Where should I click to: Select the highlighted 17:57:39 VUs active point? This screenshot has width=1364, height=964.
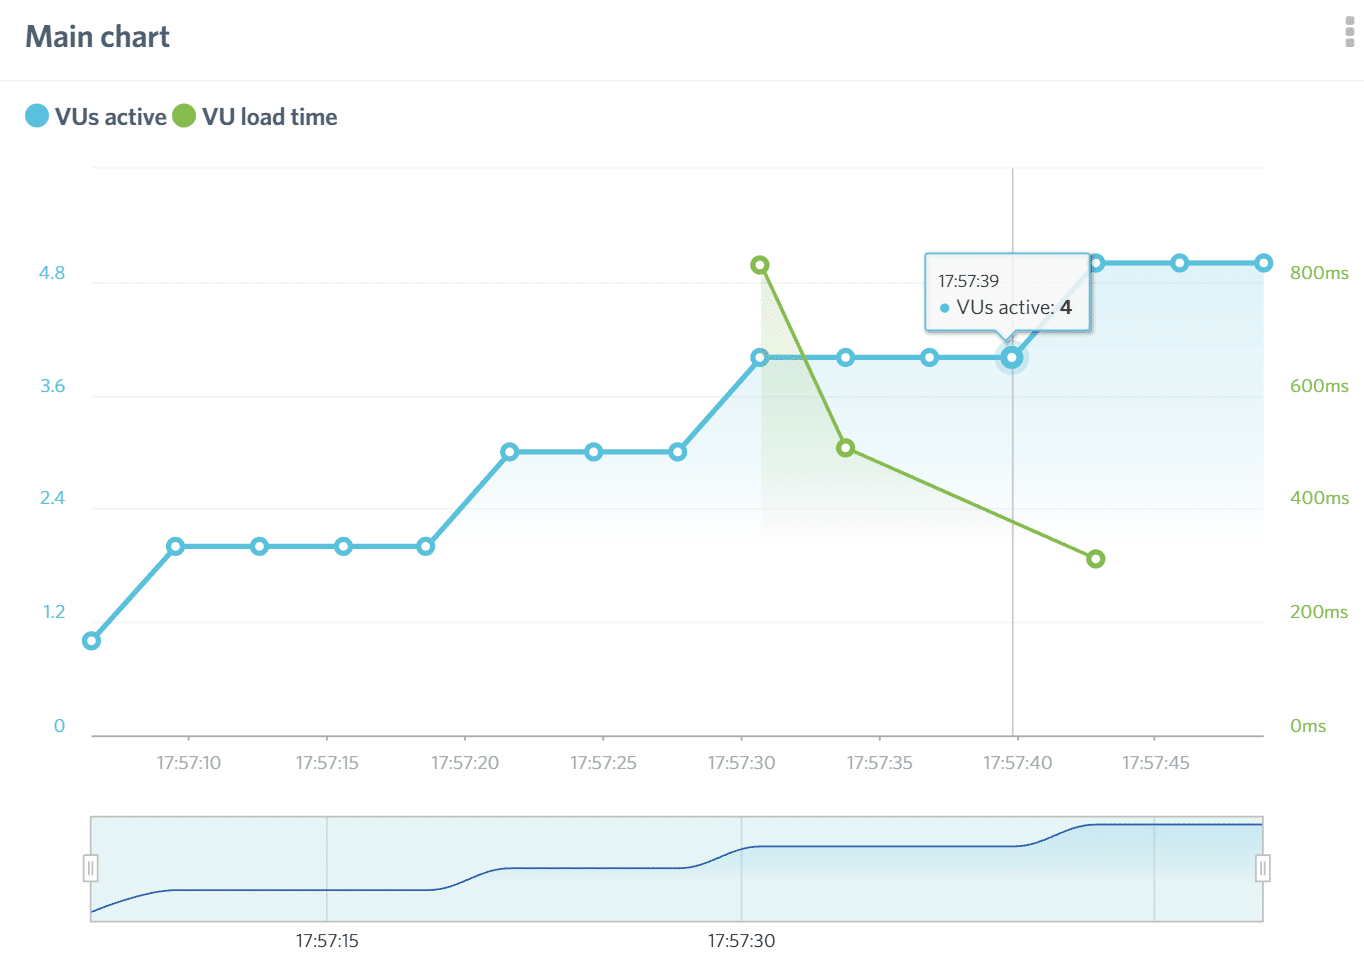(x=1012, y=357)
